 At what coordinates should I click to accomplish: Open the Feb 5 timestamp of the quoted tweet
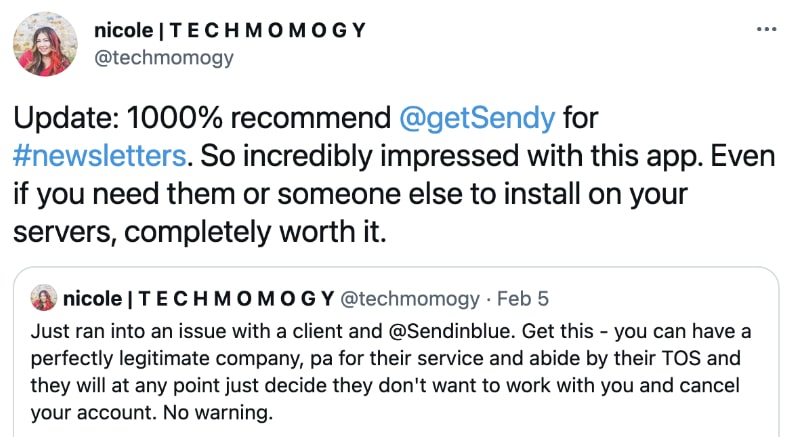point(523,298)
